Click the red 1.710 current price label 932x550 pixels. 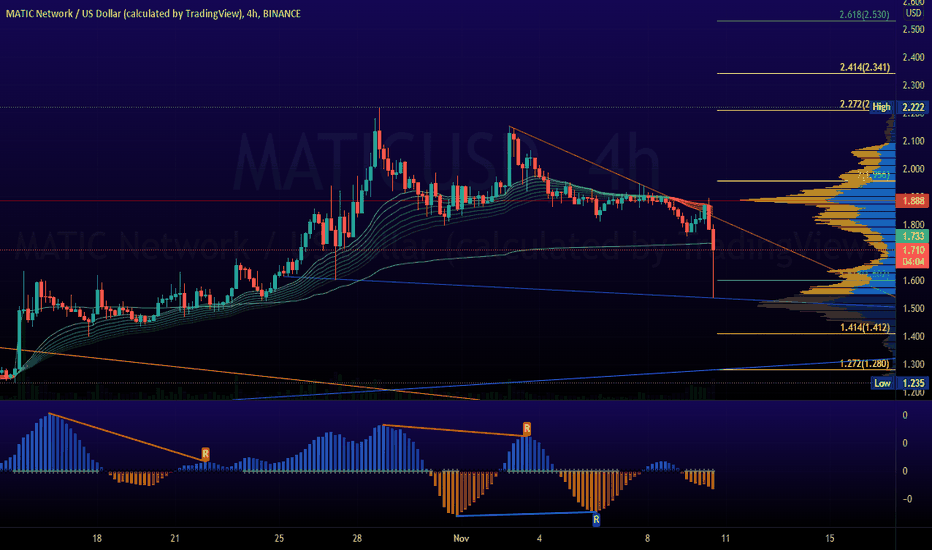pyautogui.click(x=913, y=250)
